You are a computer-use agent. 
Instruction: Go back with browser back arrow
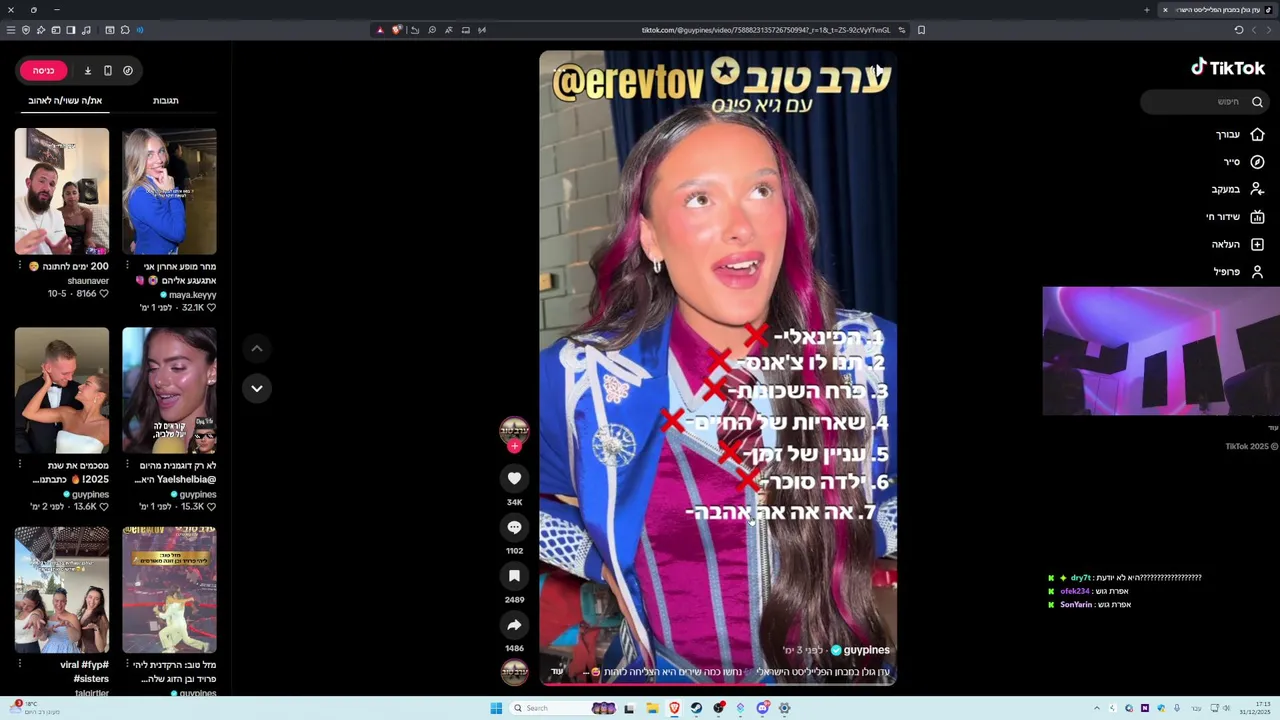[x=1268, y=30]
